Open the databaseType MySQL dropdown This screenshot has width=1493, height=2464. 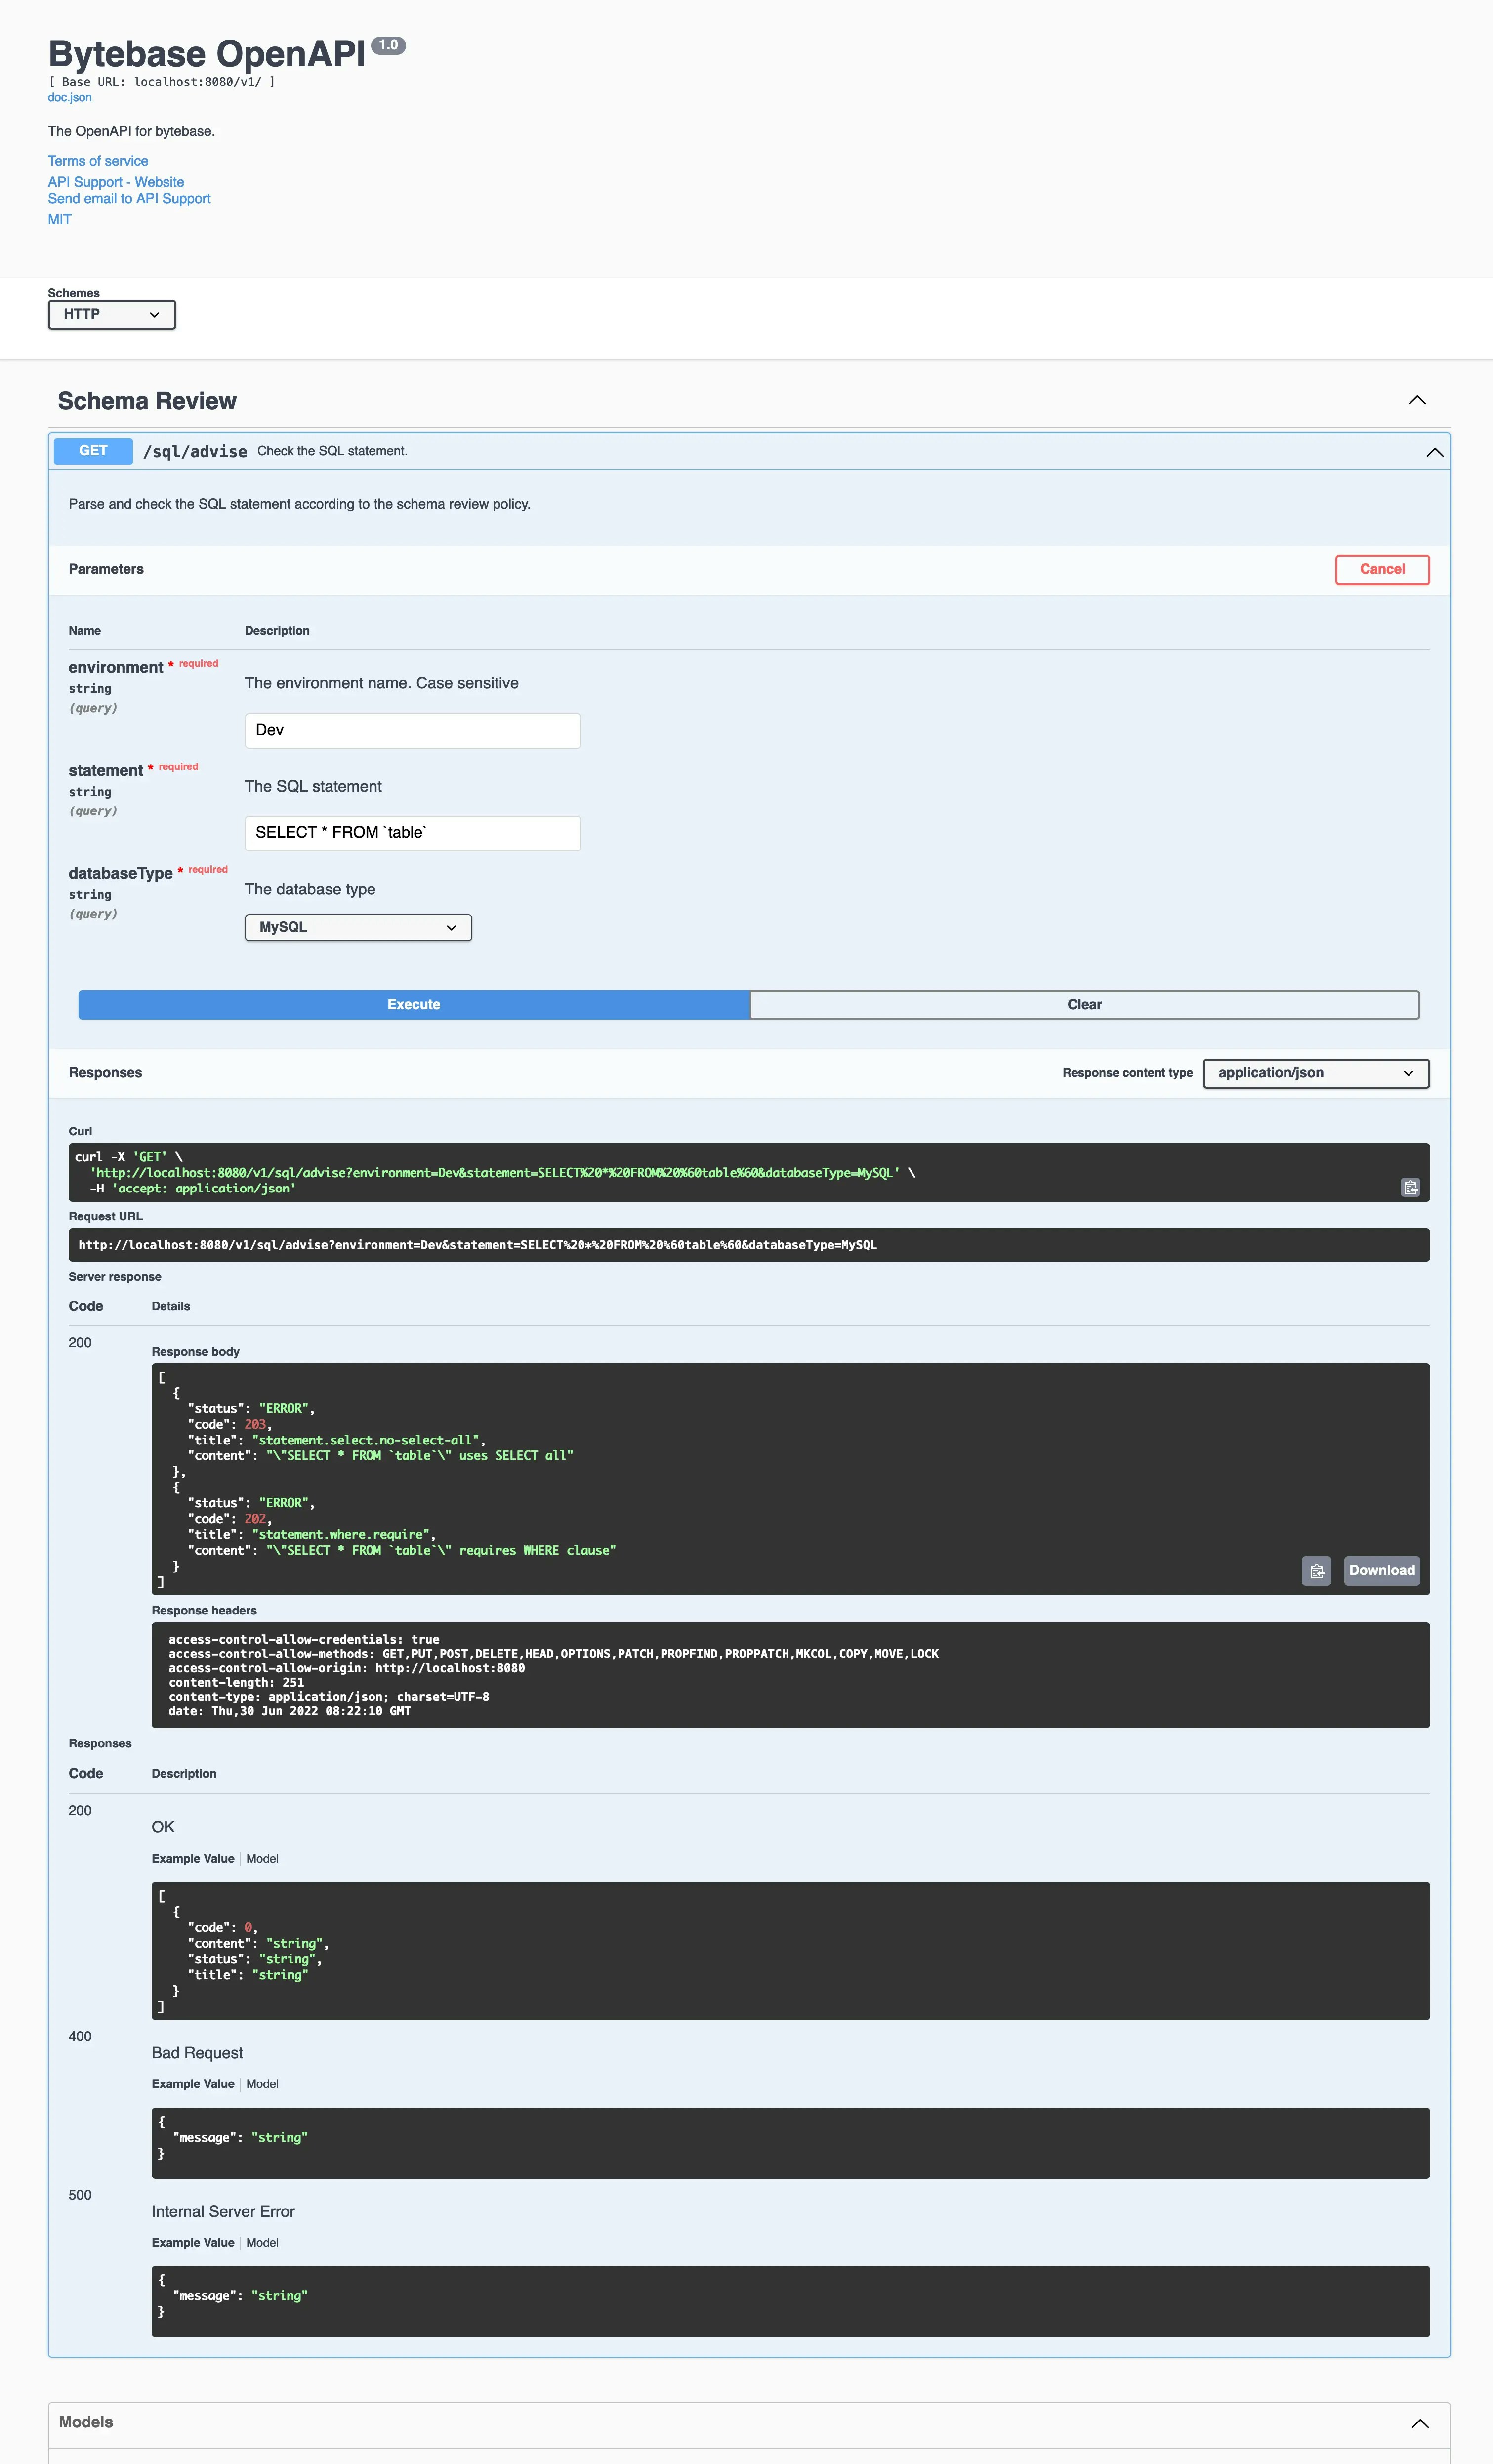[x=357, y=927]
